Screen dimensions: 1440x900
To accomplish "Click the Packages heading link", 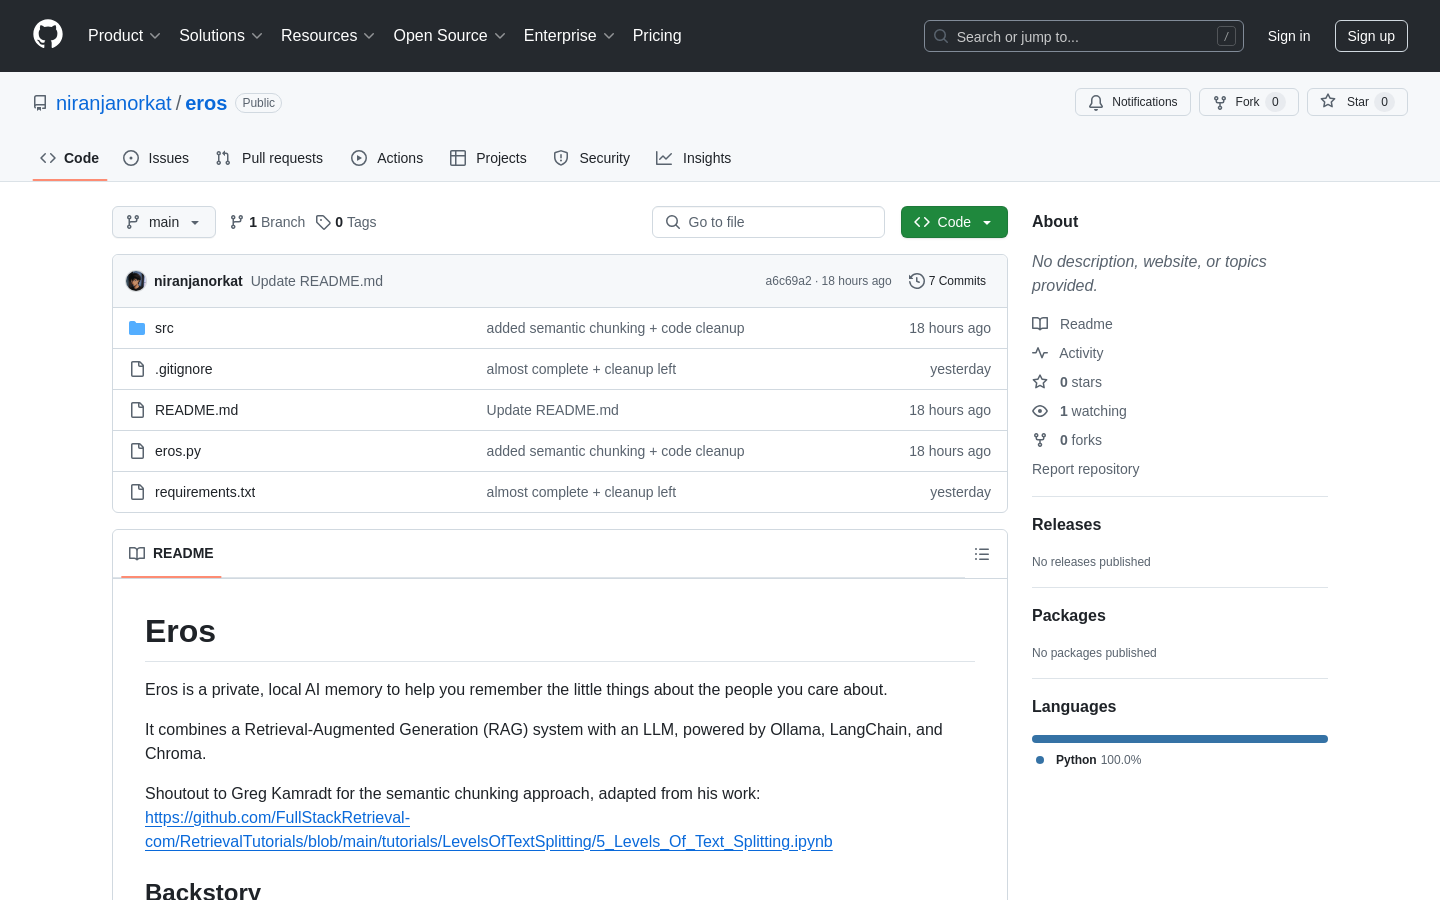I will 1068,616.
